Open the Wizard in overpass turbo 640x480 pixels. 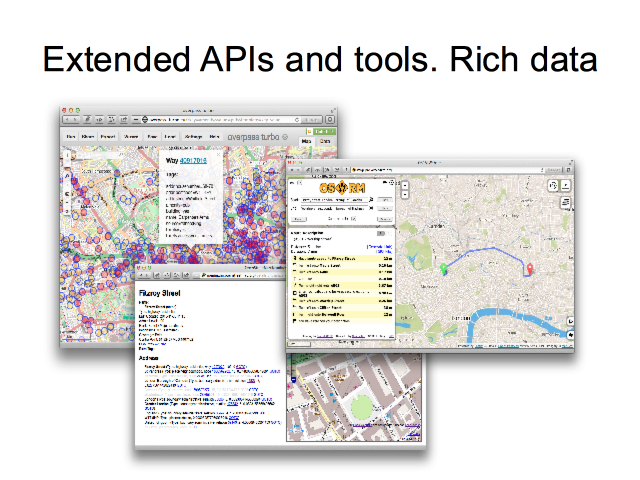[x=131, y=137]
